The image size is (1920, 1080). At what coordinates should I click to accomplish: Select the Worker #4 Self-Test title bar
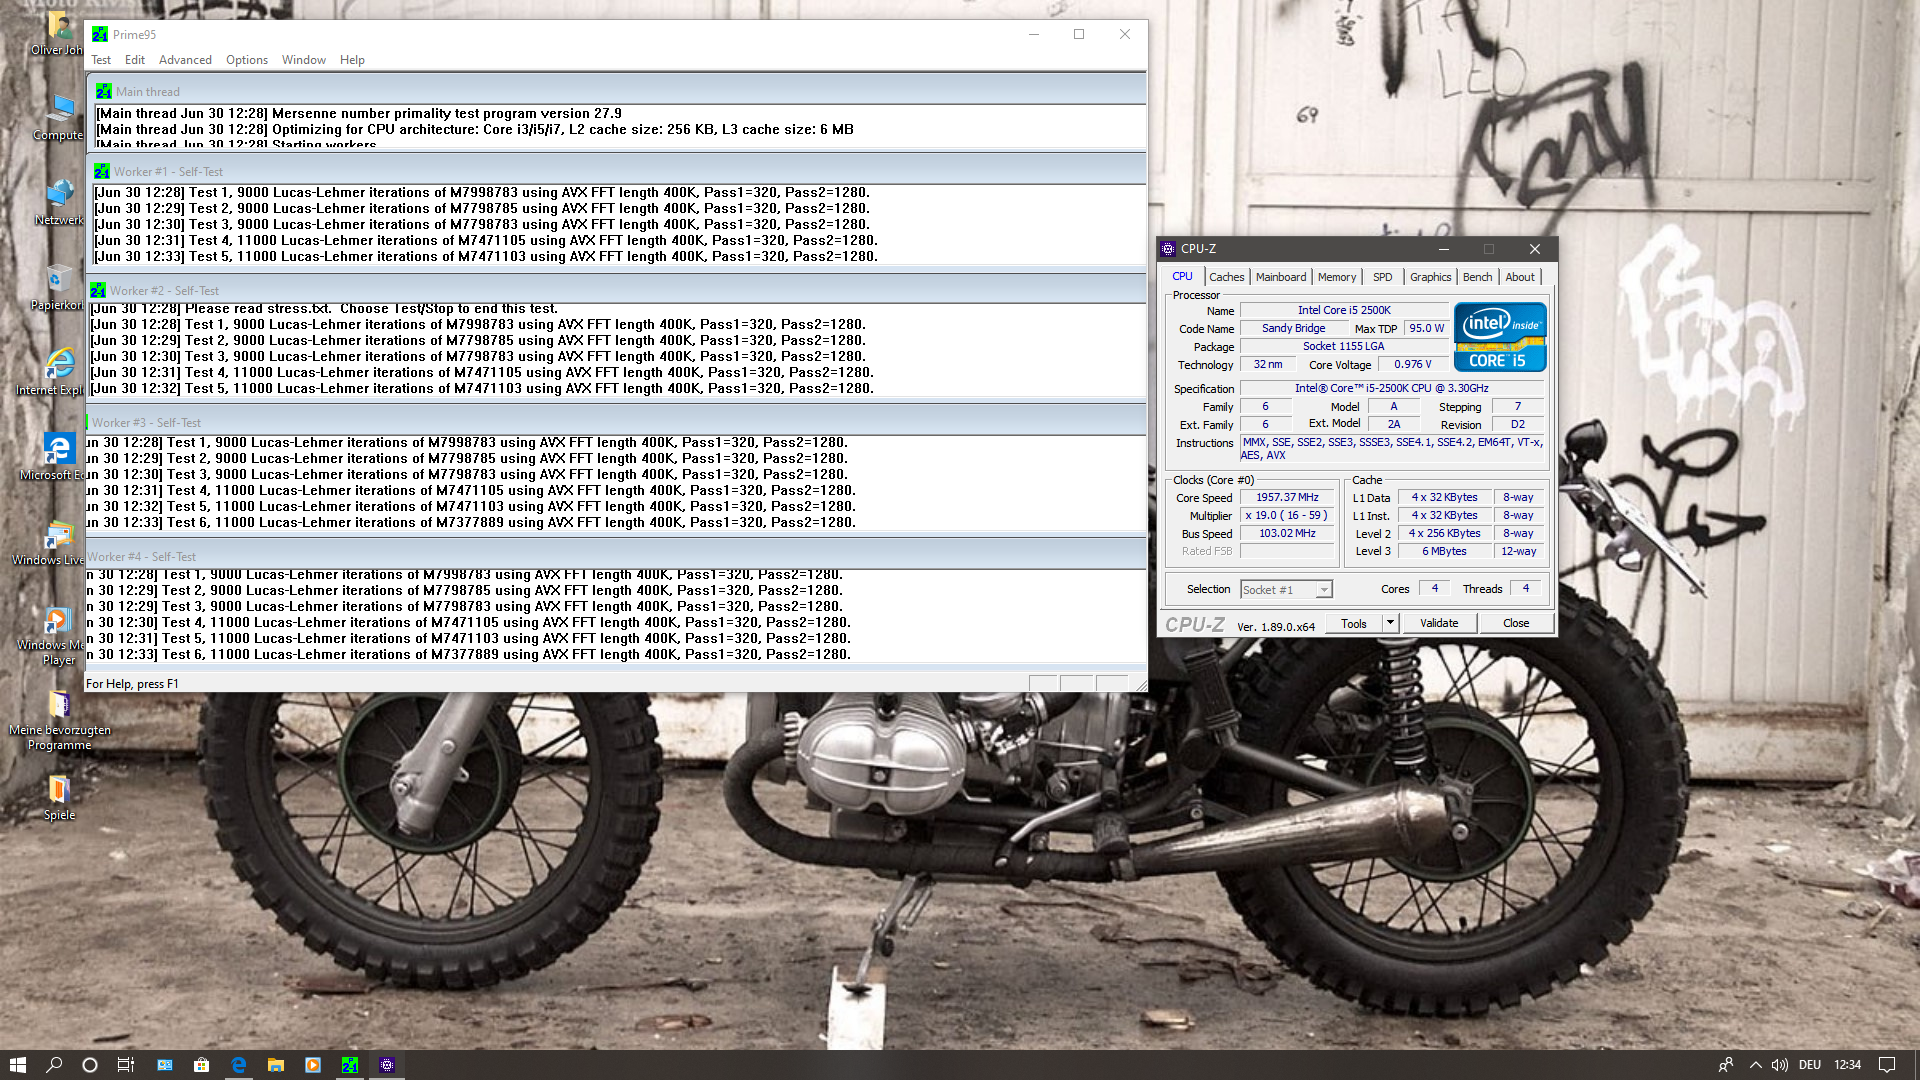[616, 556]
